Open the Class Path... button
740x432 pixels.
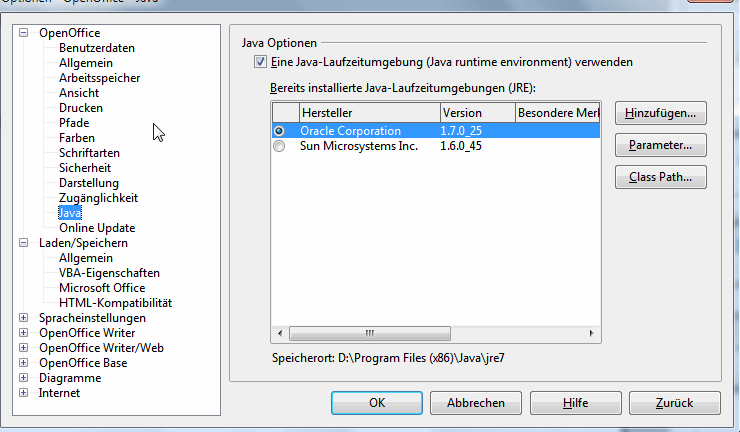[x=660, y=178]
